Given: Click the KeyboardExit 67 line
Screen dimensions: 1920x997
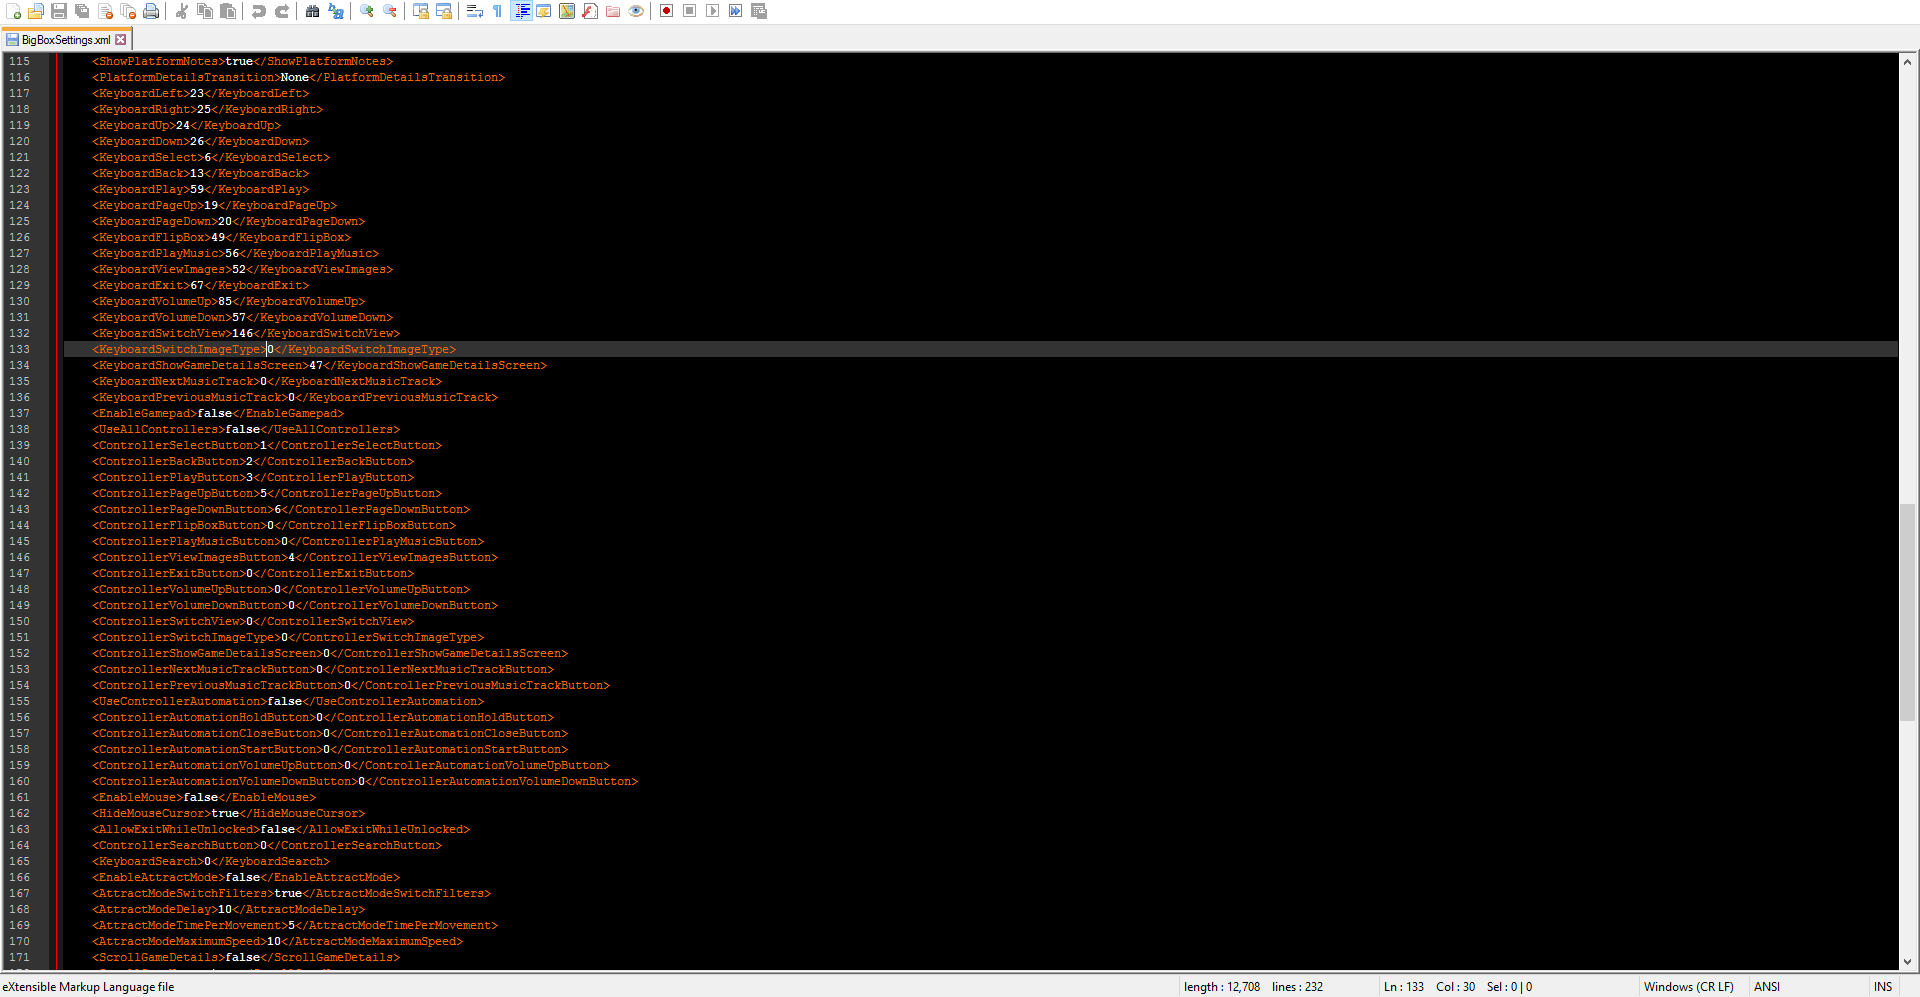Looking at the screenshot, I should [x=201, y=285].
